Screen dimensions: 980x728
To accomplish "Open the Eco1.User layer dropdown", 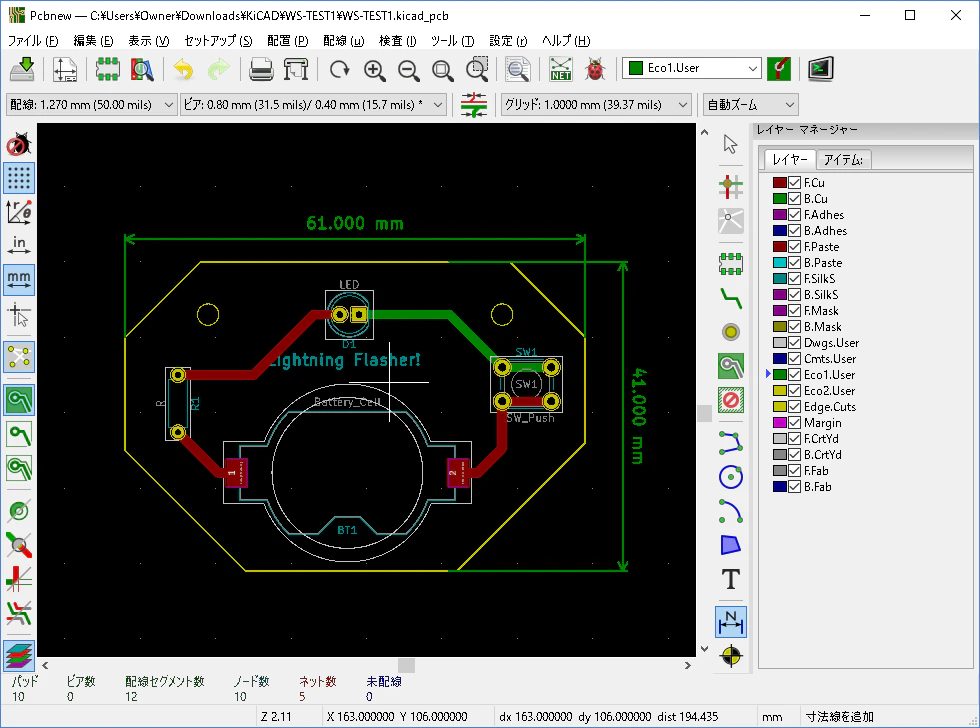I will click(692, 68).
